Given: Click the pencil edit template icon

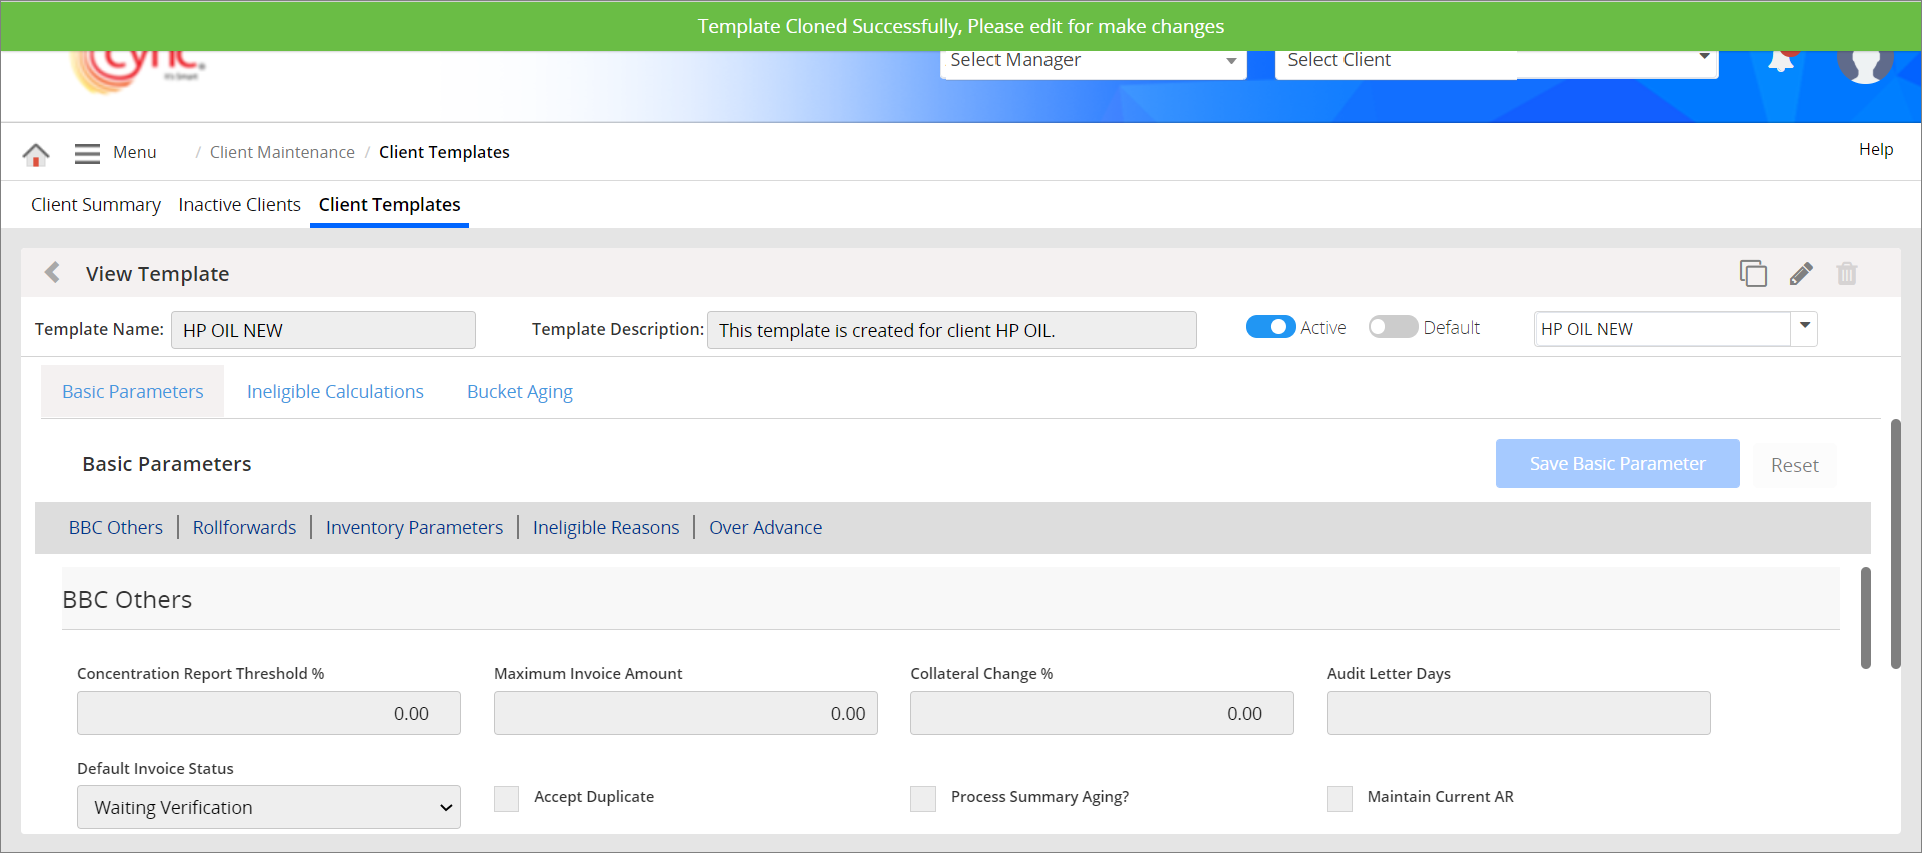Looking at the screenshot, I should pyautogui.click(x=1800, y=273).
